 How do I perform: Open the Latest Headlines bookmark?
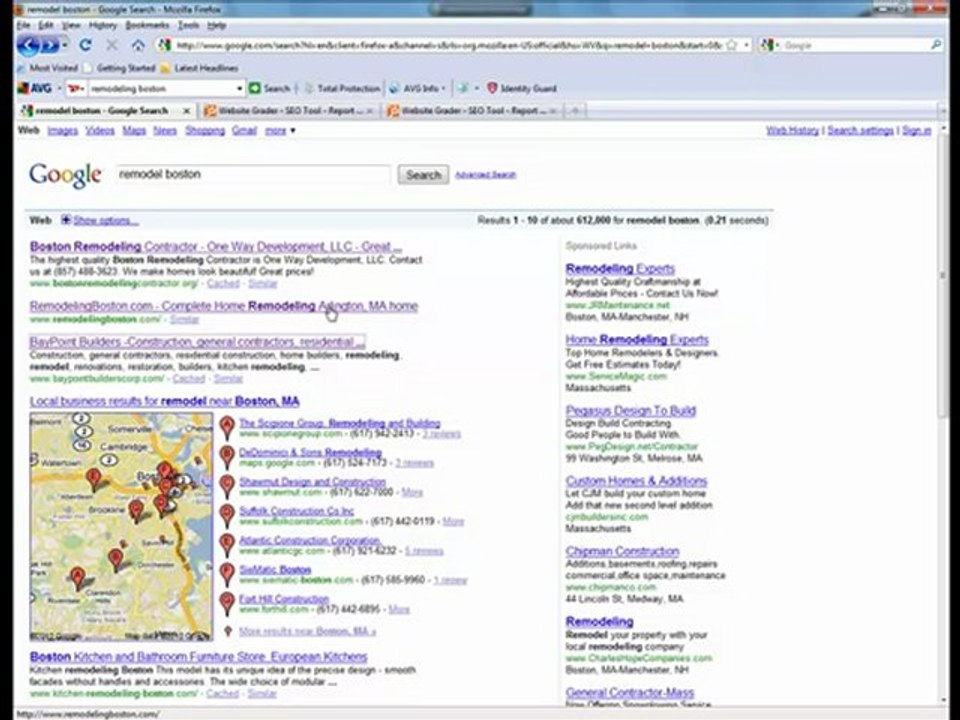pos(200,68)
